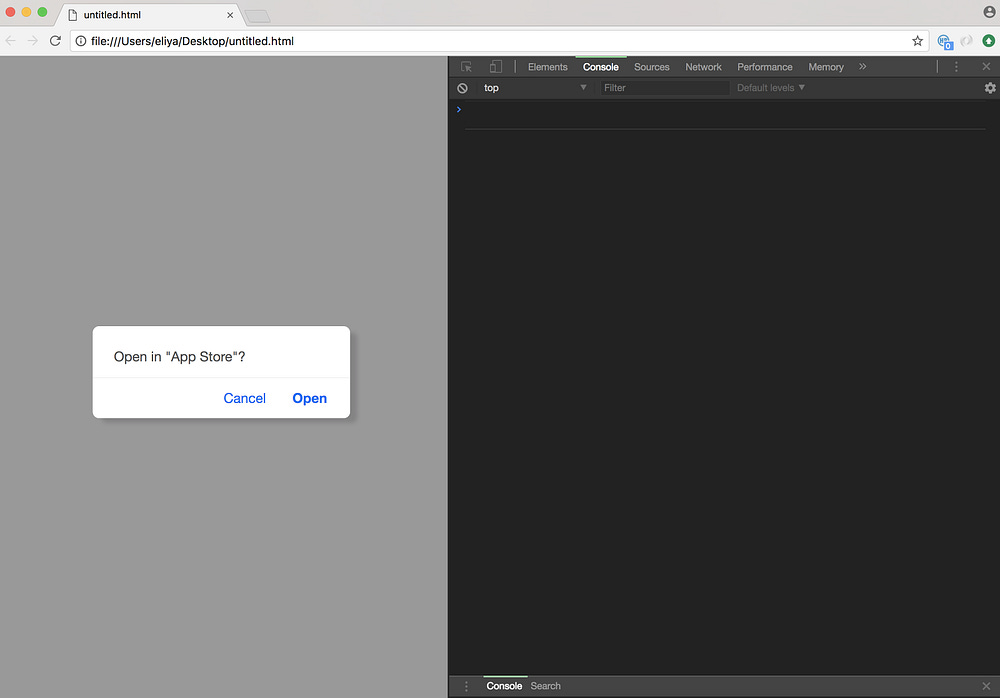Click the console prompt input line
This screenshot has height=698, width=1000.
coord(724,110)
